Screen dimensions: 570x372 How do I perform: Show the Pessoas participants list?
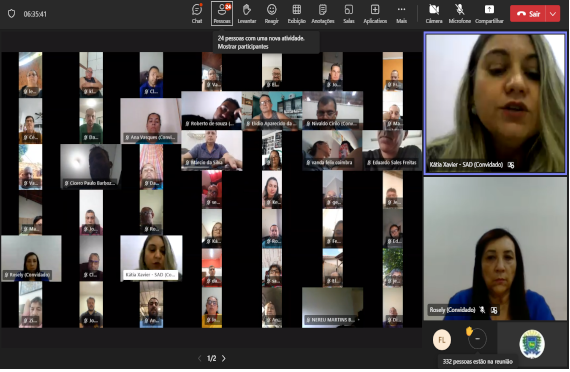click(222, 13)
